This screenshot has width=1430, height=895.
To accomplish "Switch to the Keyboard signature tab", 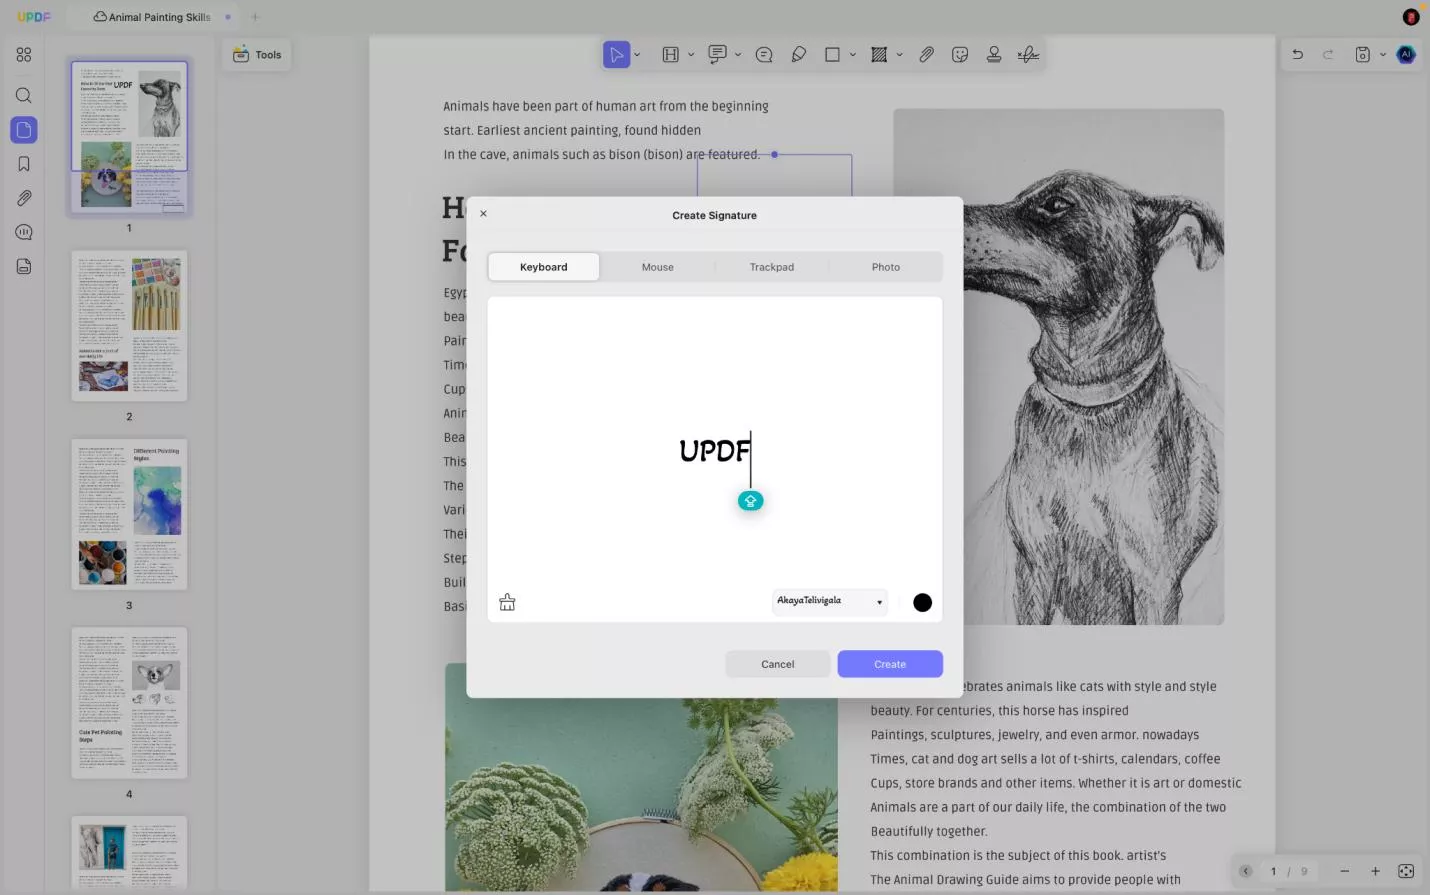I will point(544,267).
